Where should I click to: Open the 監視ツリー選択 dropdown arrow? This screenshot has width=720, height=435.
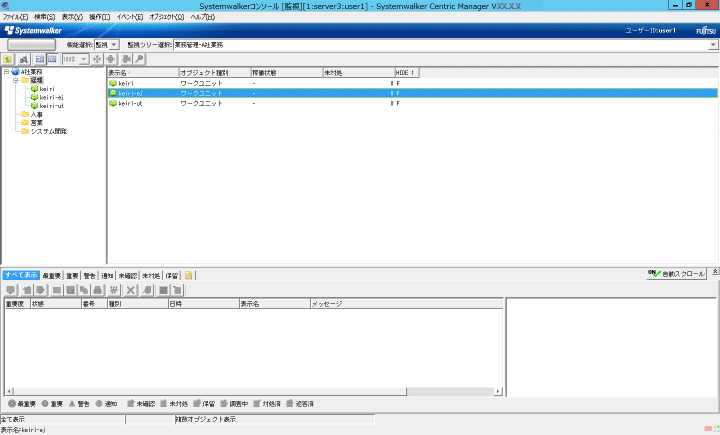coord(713,45)
